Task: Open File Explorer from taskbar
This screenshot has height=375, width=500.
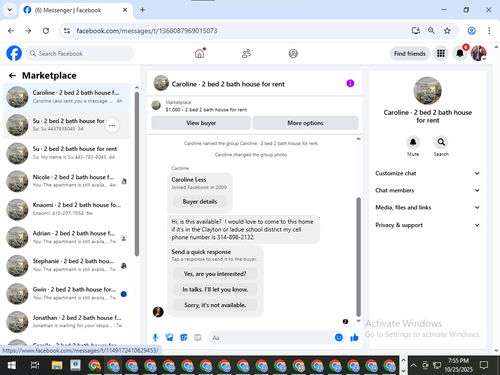Action: point(57,365)
